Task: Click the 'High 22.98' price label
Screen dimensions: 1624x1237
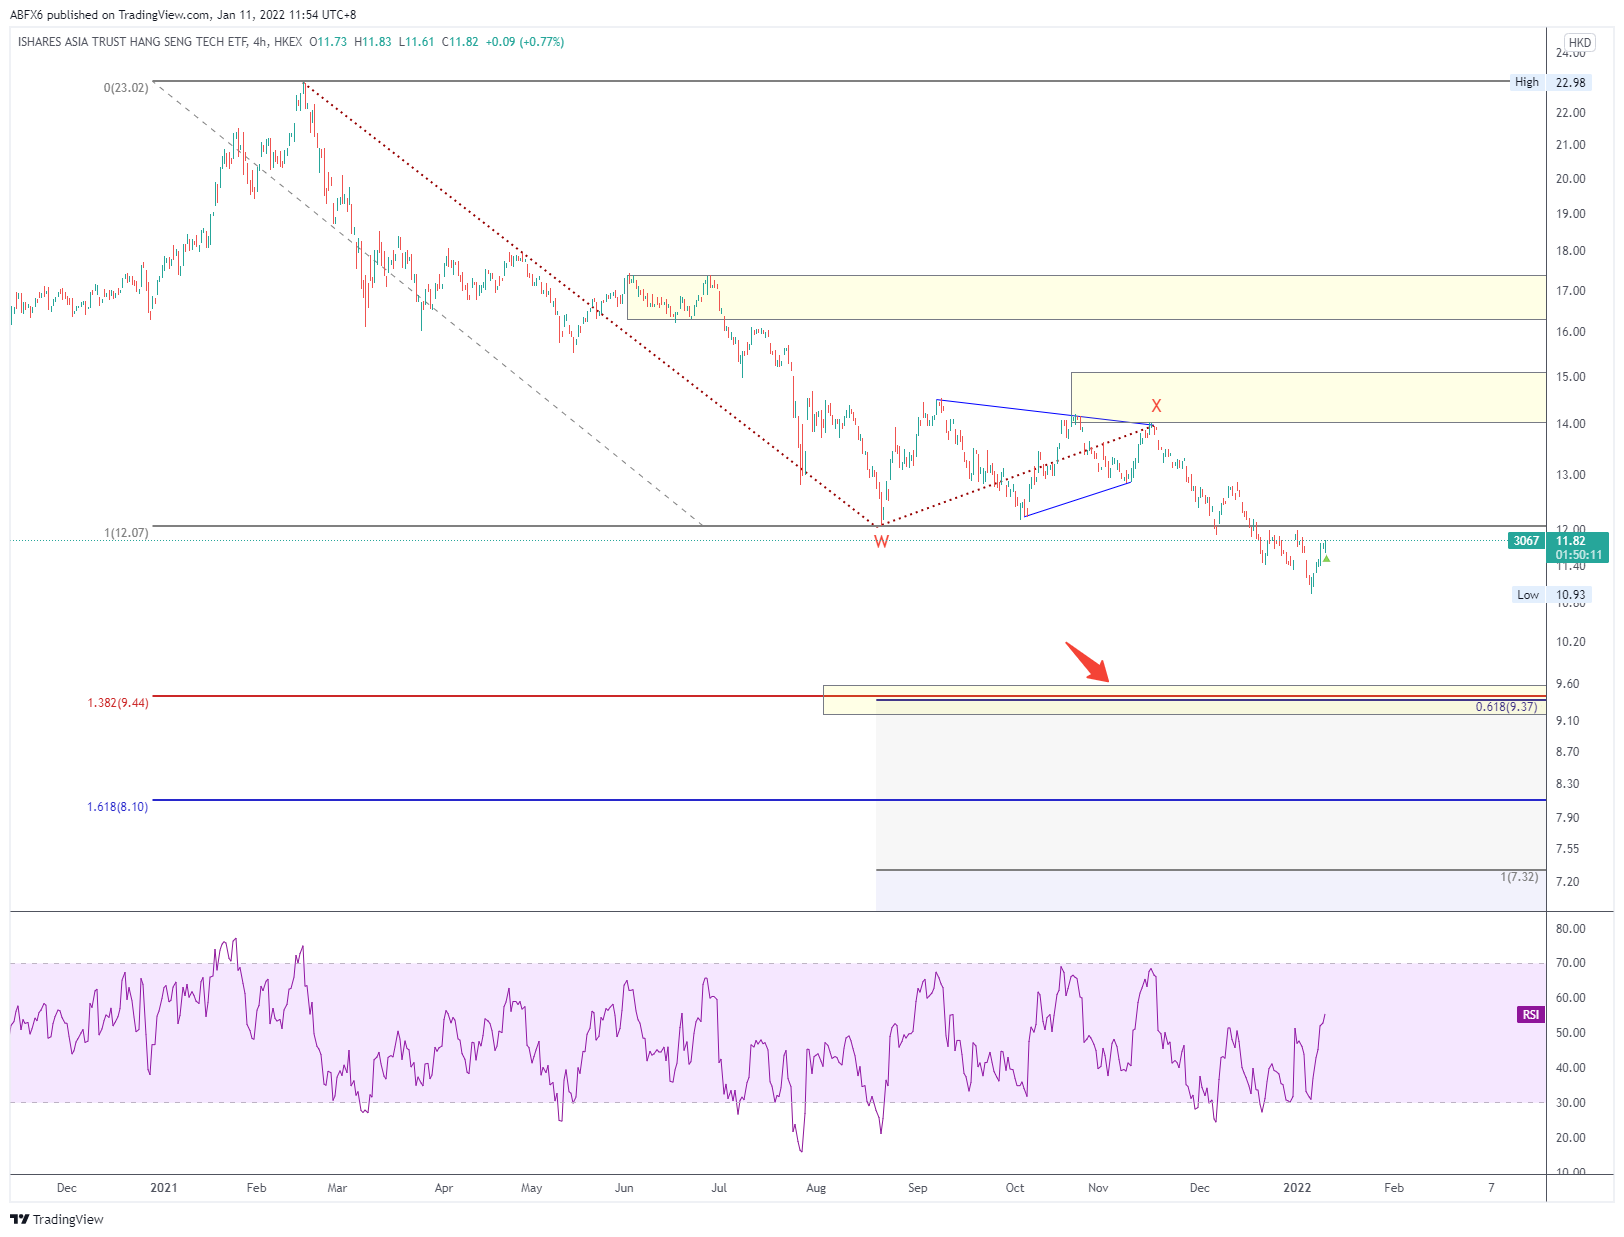Action: (1550, 82)
